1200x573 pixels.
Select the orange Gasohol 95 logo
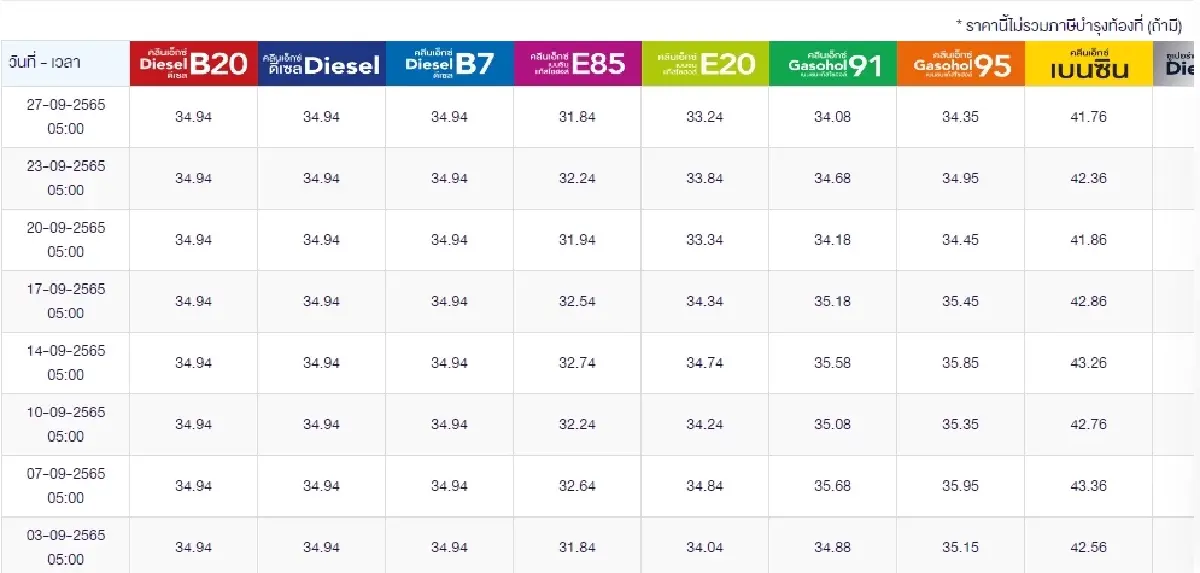point(961,64)
